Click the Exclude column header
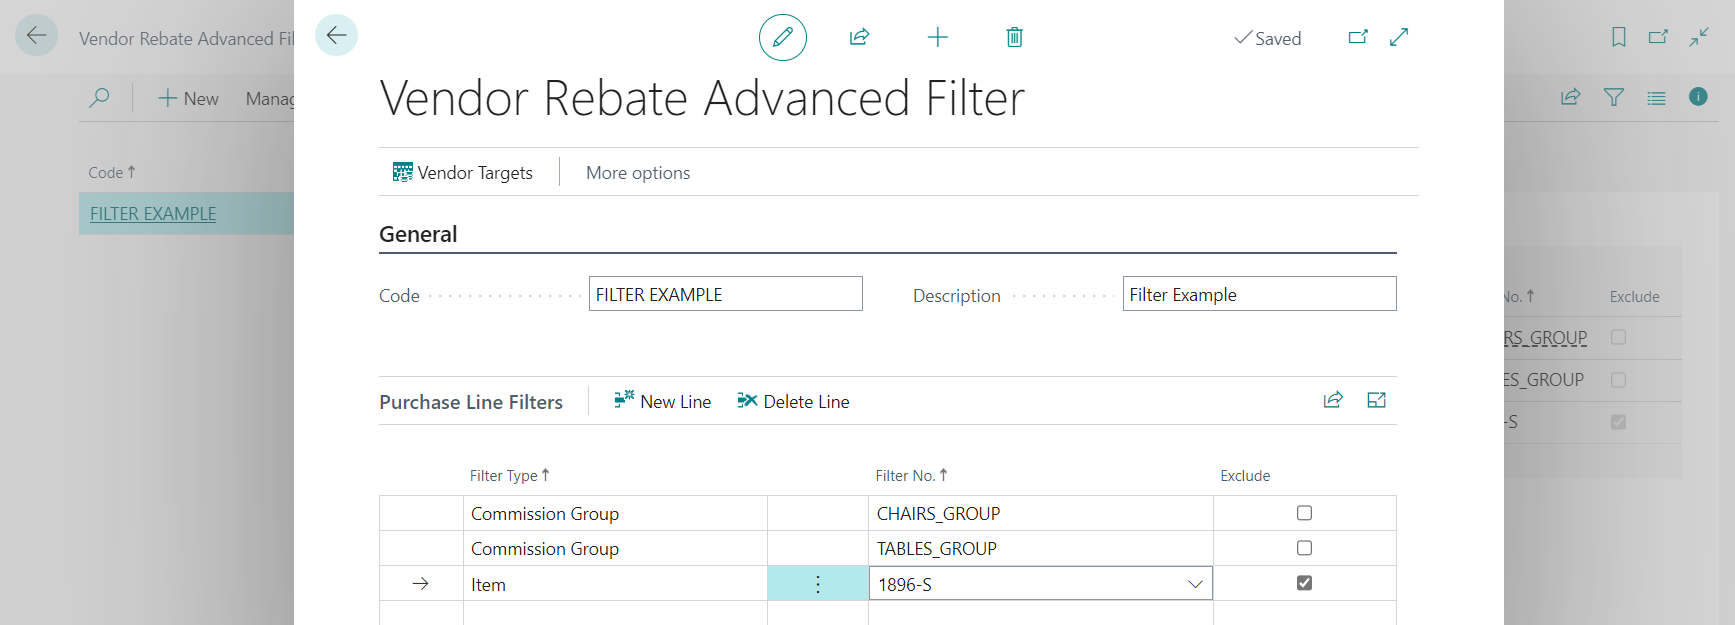 coord(1245,476)
